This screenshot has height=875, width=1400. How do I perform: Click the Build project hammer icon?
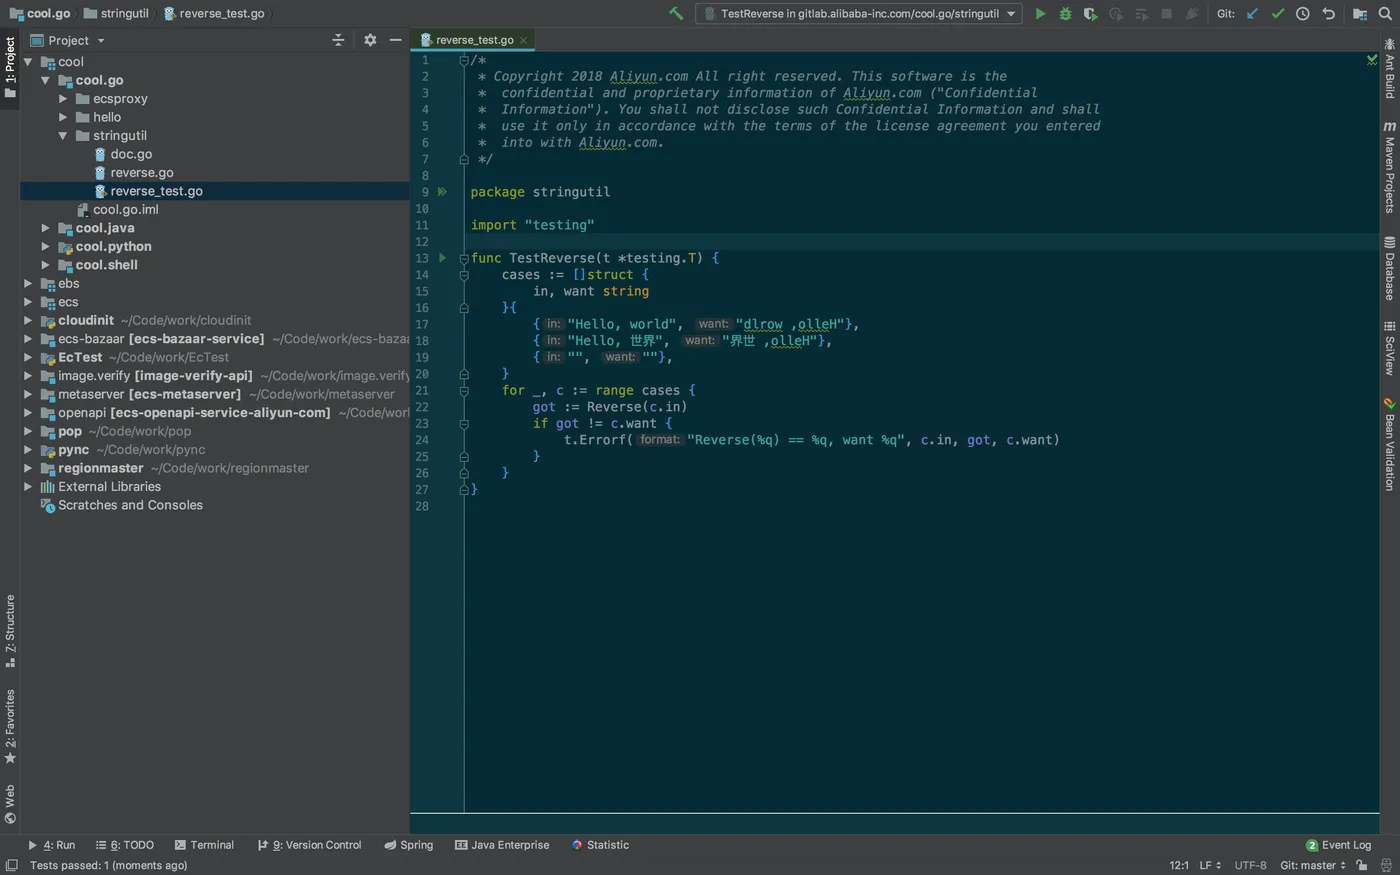[x=676, y=14]
